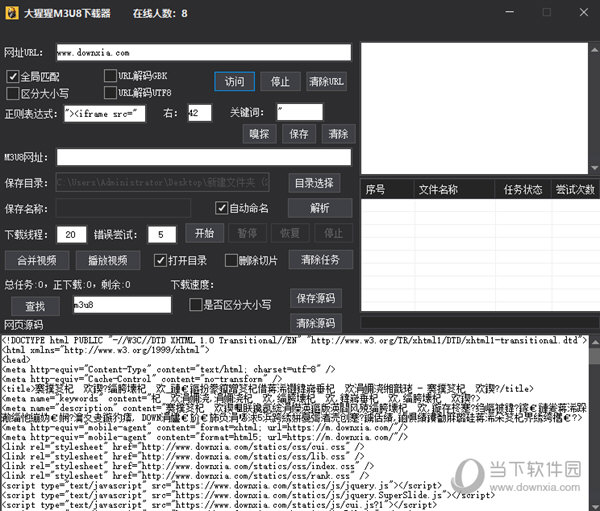This screenshot has height=511, width=600.
Task: Focus the 关键词 input field
Action: 300,112
